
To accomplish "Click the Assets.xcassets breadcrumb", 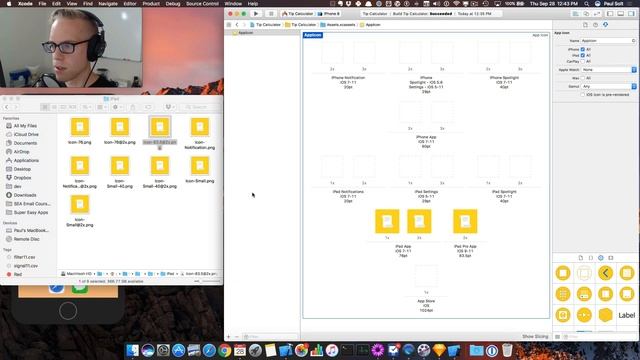I will (x=338, y=25).
